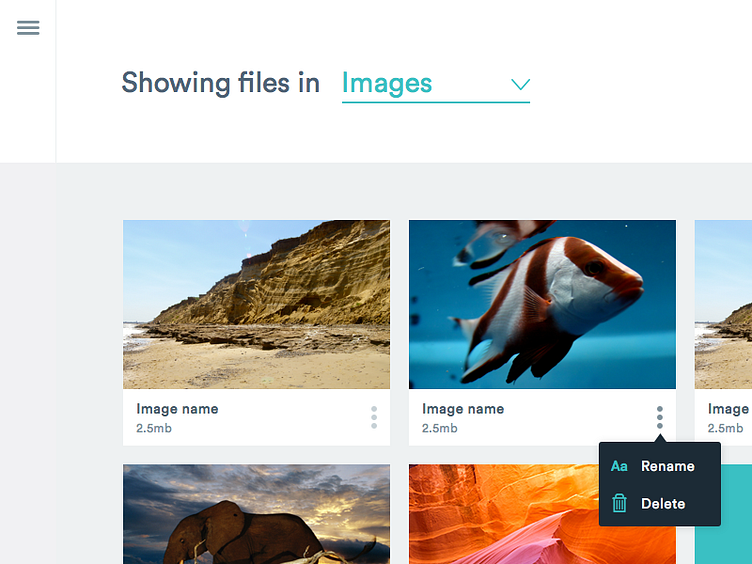
Task: Select the Image name text on the third card
Action: click(x=729, y=409)
